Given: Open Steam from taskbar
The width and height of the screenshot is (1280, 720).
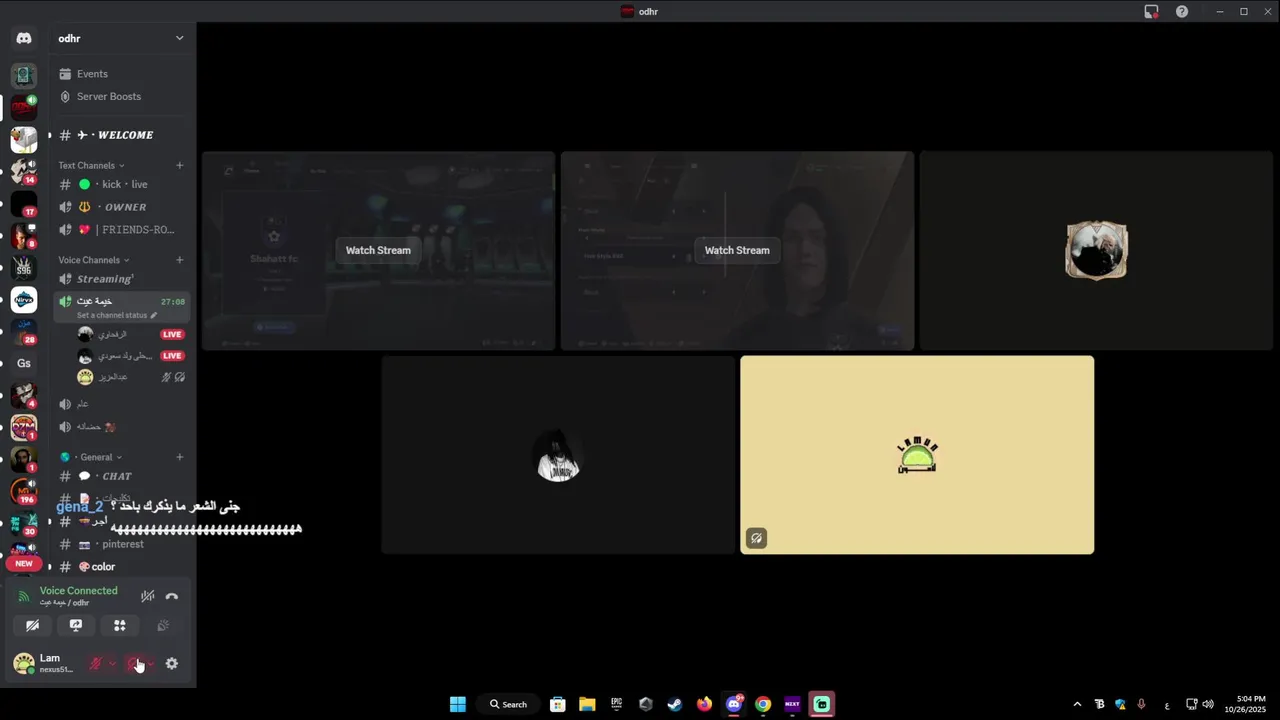Looking at the screenshot, I should [x=675, y=704].
